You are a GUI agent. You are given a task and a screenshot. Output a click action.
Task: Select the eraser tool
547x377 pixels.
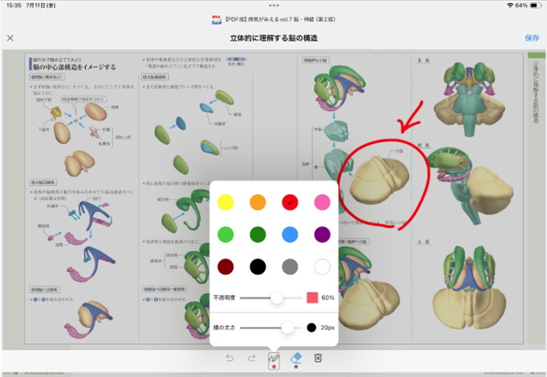point(296,359)
